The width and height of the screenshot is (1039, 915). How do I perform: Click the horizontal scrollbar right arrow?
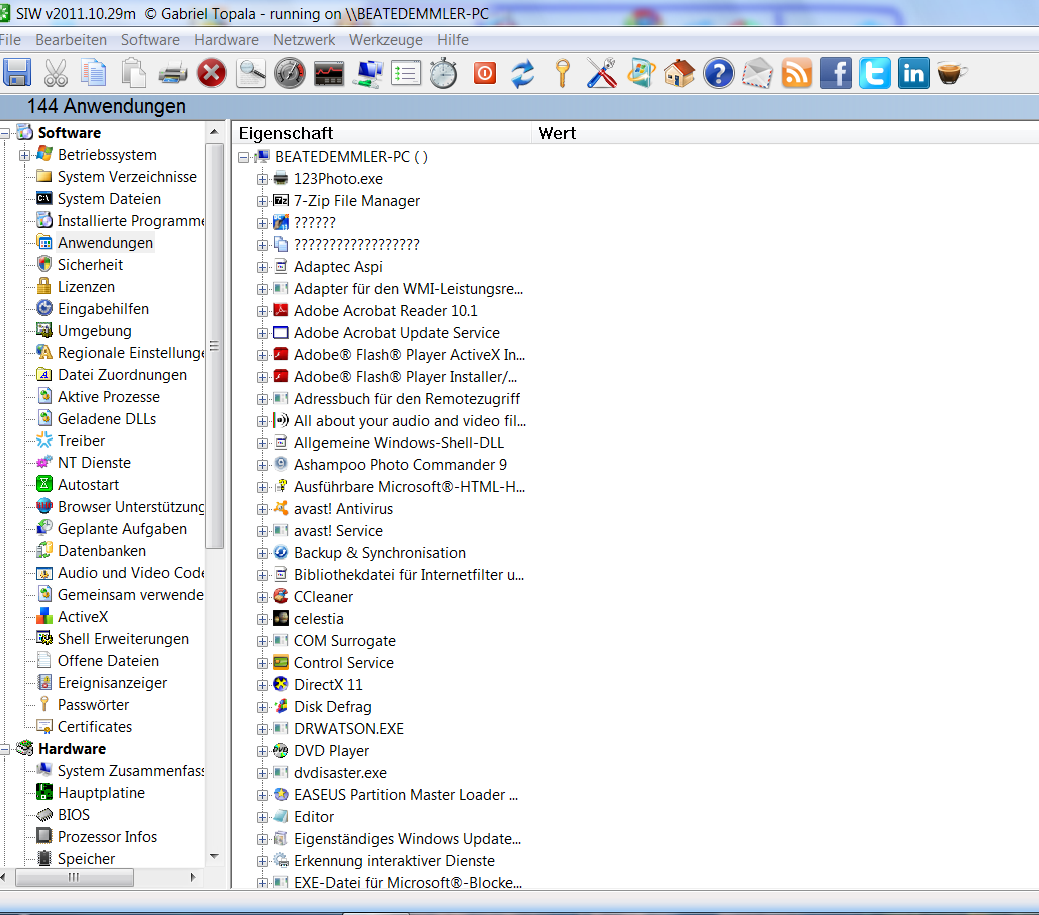[193, 877]
